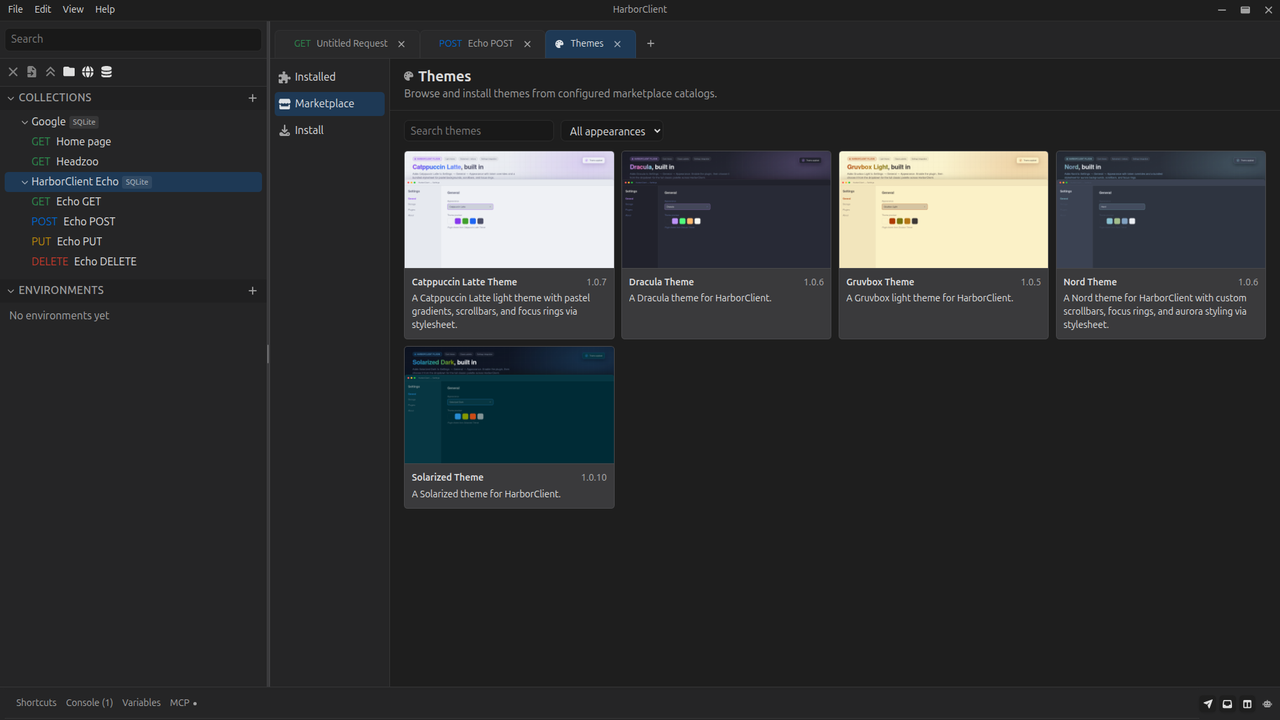
Task: Add a new environment with plus icon
Action: (x=252, y=291)
